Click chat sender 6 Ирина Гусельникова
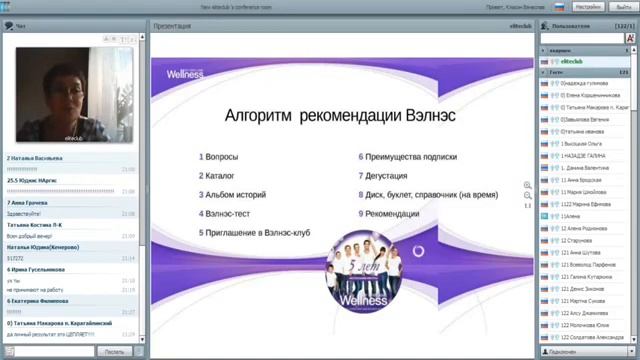Image resolution: width=640 pixels, height=360 pixels. click(x=36, y=270)
